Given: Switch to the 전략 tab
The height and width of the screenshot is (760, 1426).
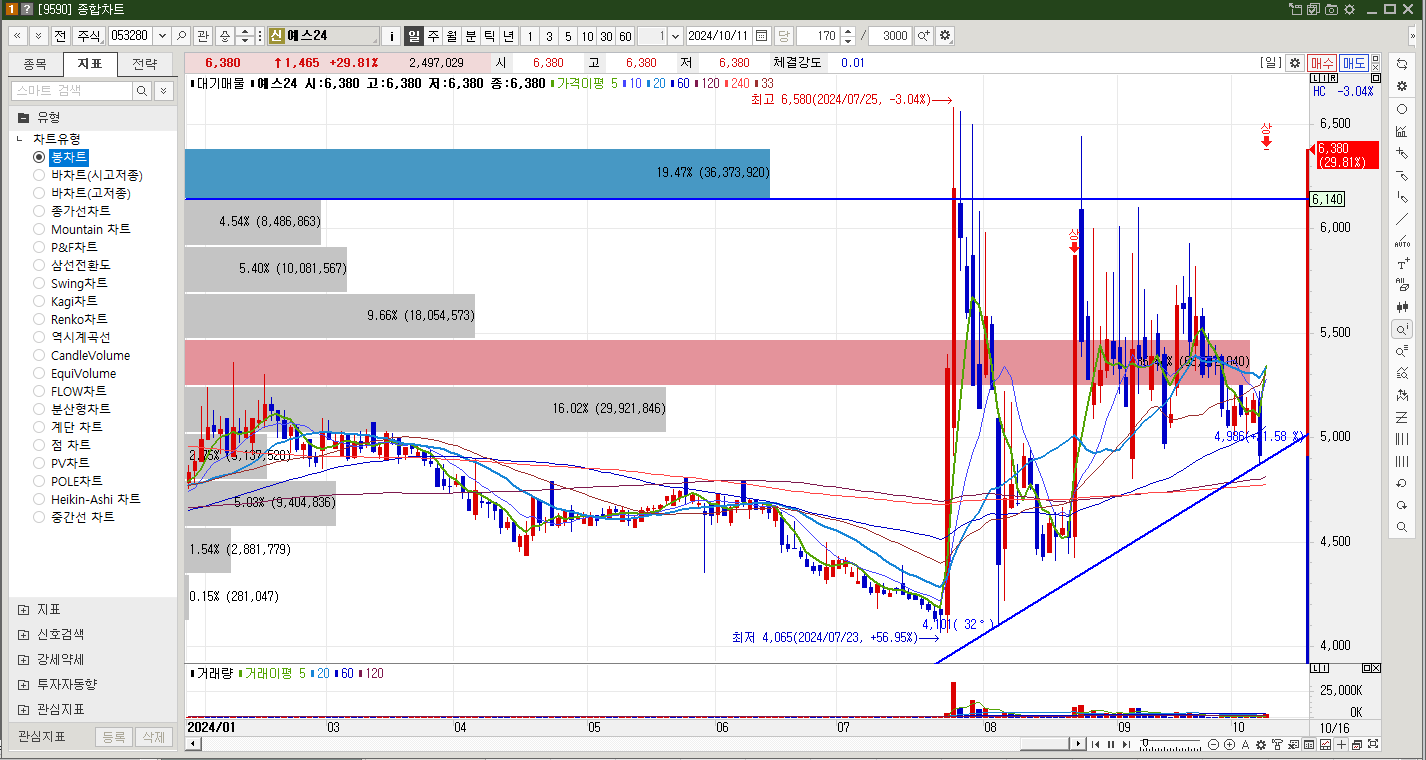Looking at the screenshot, I should pyautogui.click(x=145, y=65).
